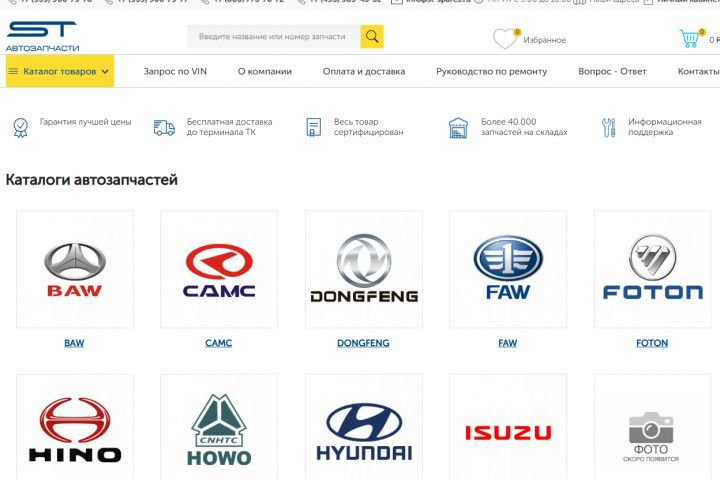720x480 pixels.
Task: Follow the BAW text link
Action: click(74, 343)
